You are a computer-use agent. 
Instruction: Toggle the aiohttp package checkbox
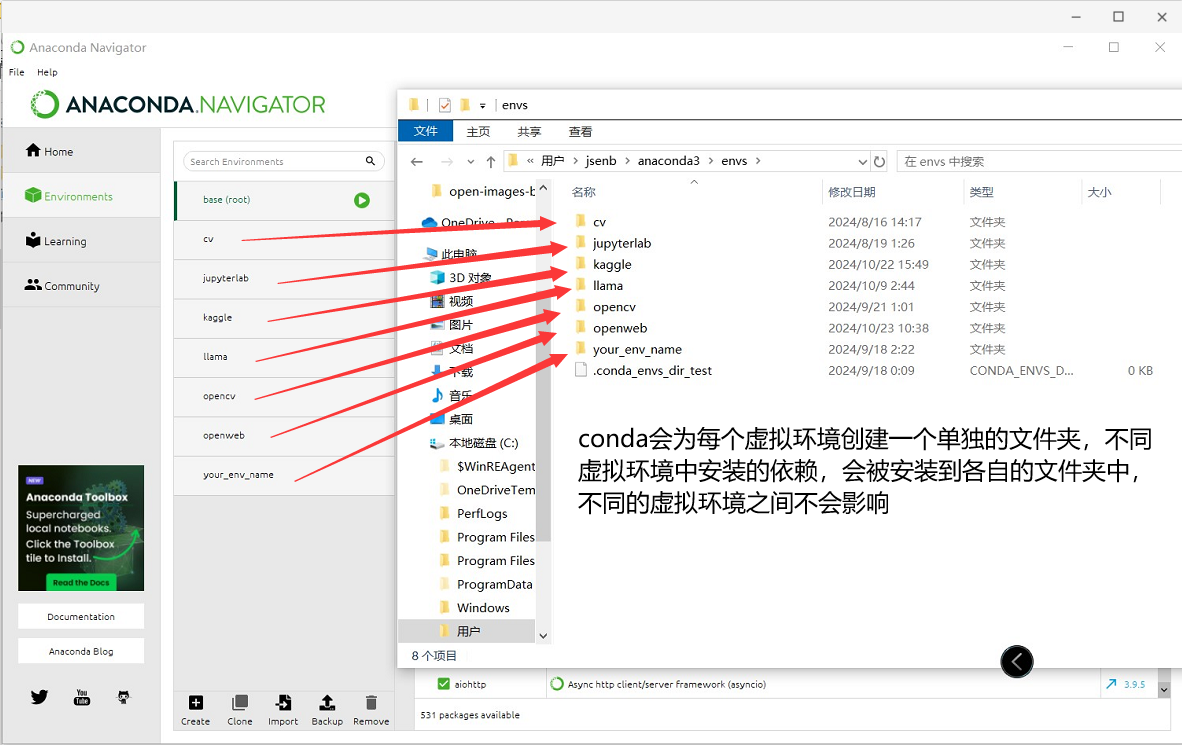443,684
